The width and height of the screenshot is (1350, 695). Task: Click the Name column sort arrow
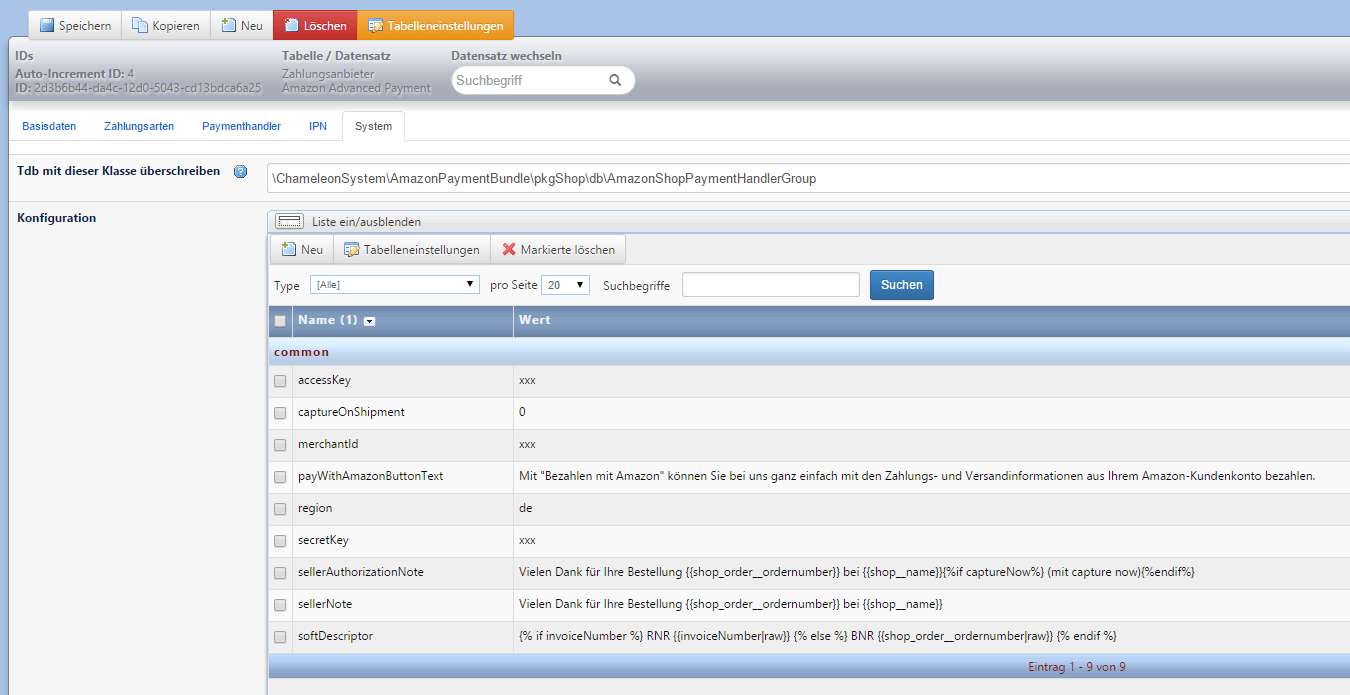pyautogui.click(x=370, y=321)
